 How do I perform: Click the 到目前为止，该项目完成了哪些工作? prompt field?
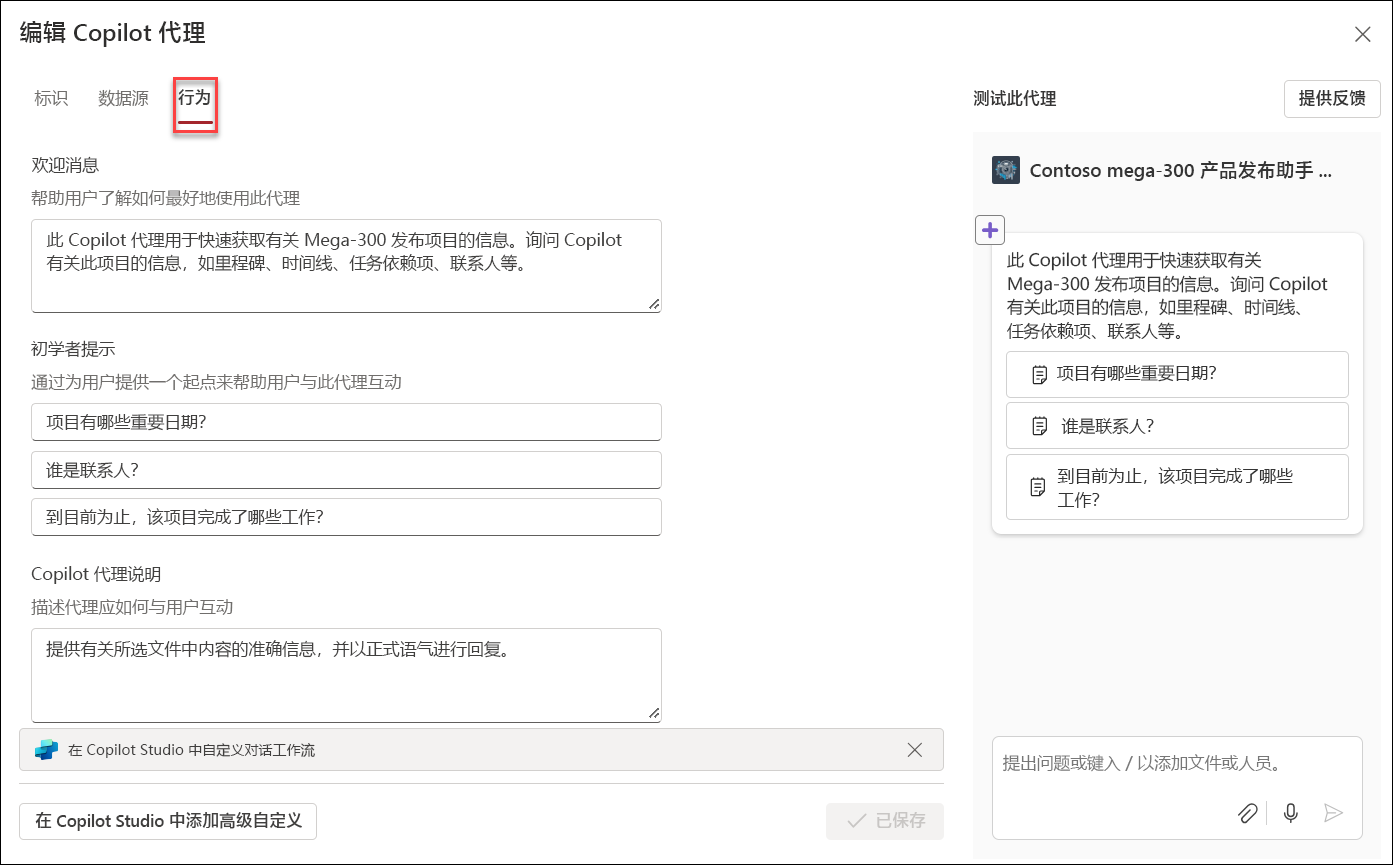pos(346,517)
